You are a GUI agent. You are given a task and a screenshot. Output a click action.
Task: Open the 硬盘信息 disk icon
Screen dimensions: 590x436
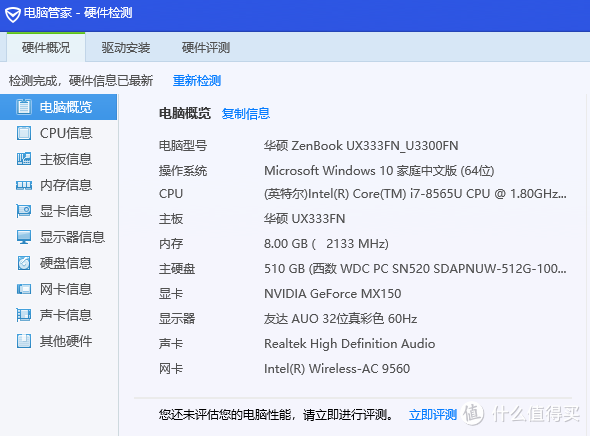tap(24, 263)
